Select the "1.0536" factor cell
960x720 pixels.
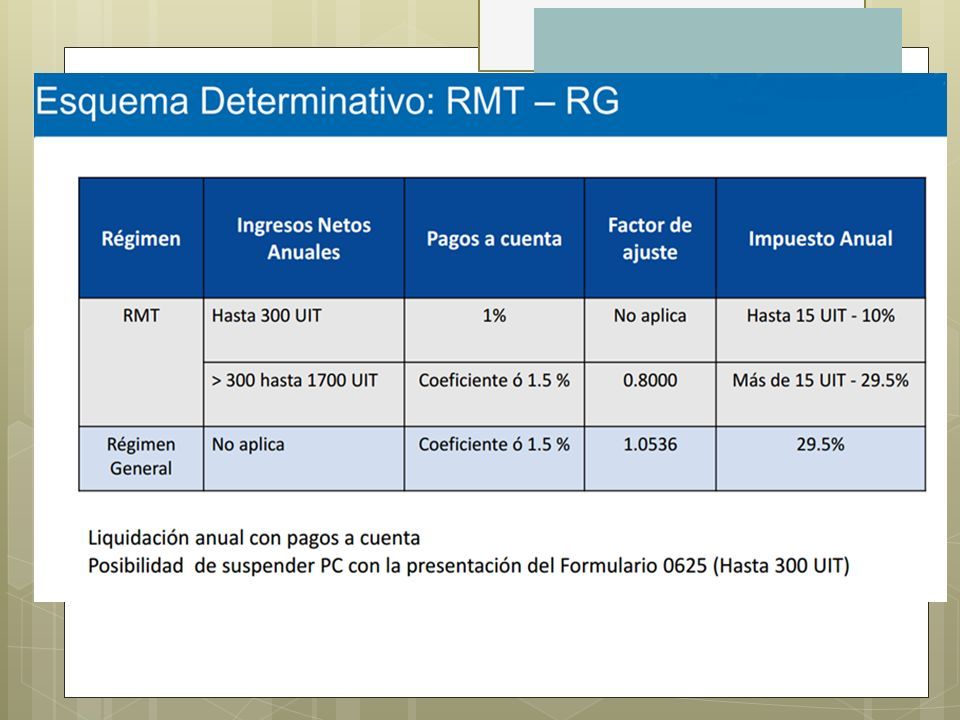650,458
